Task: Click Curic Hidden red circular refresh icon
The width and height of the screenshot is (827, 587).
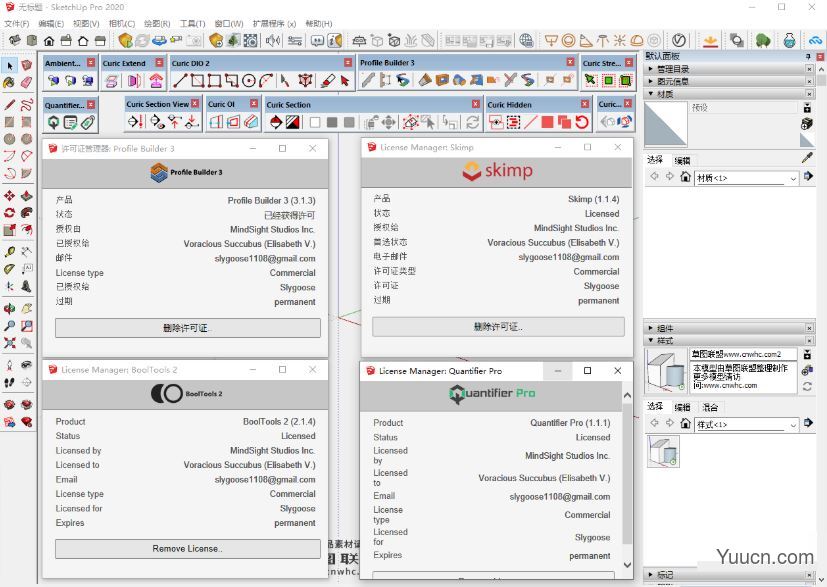Action: tap(582, 122)
